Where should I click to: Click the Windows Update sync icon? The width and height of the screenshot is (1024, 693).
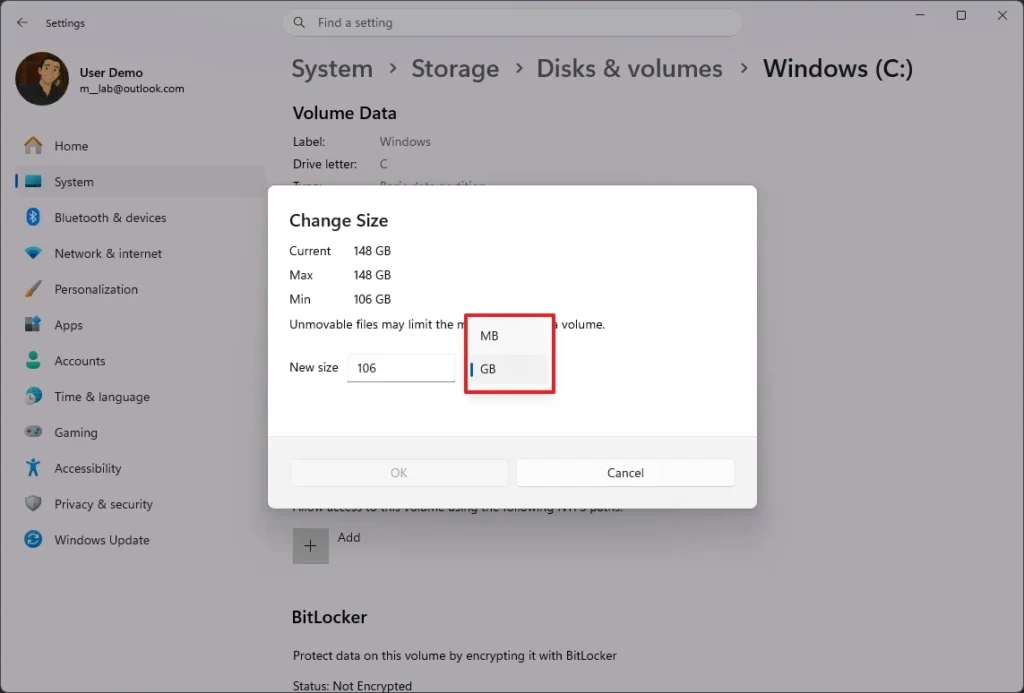(33, 540)
